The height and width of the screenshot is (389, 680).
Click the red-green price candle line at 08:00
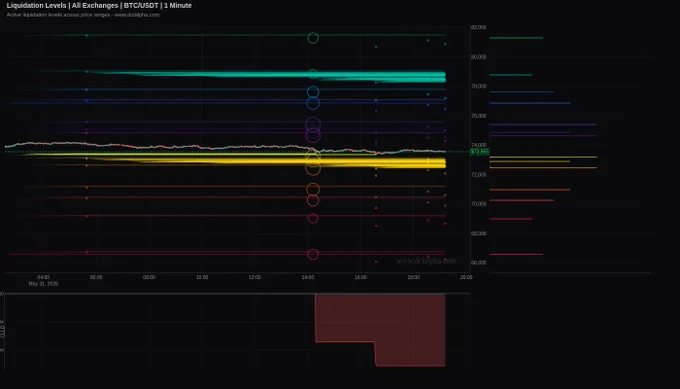pos(149,147)
